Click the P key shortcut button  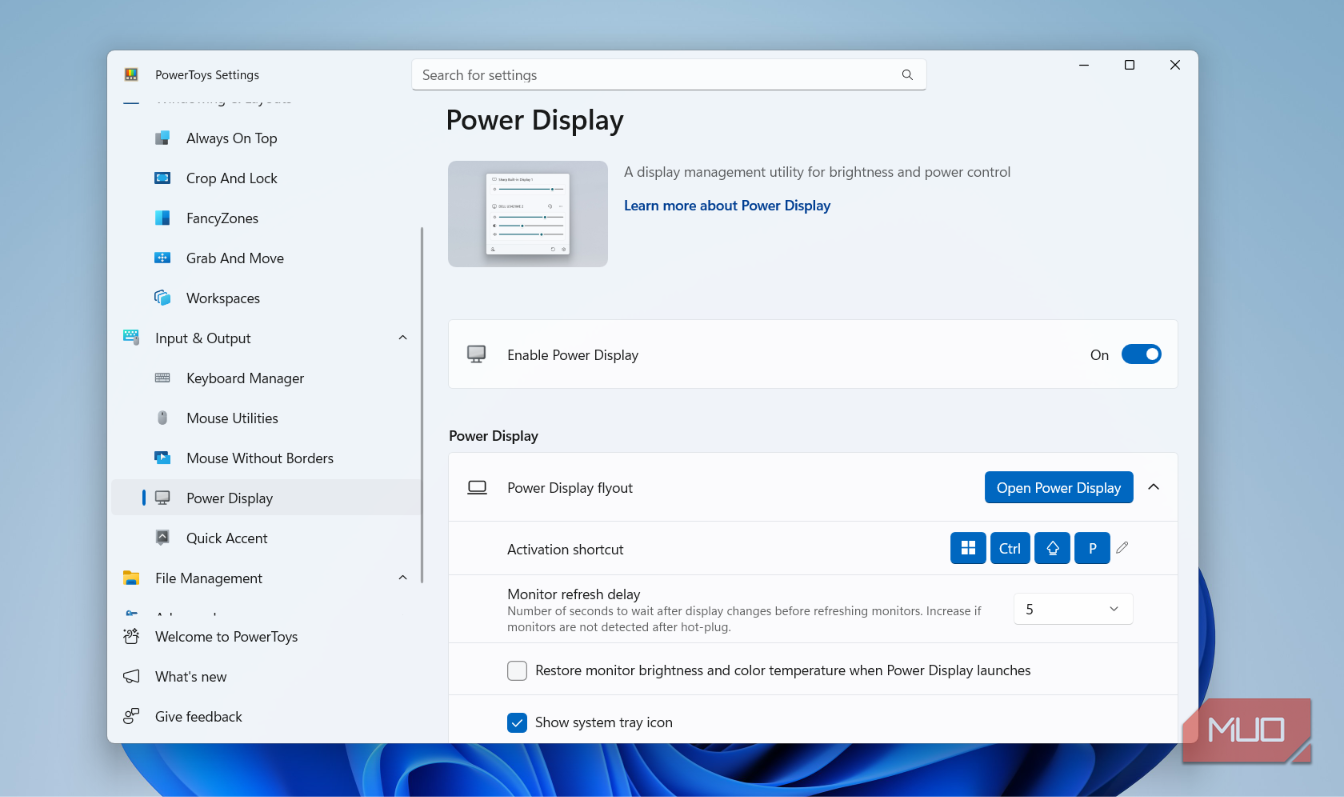pos(1092,548)
